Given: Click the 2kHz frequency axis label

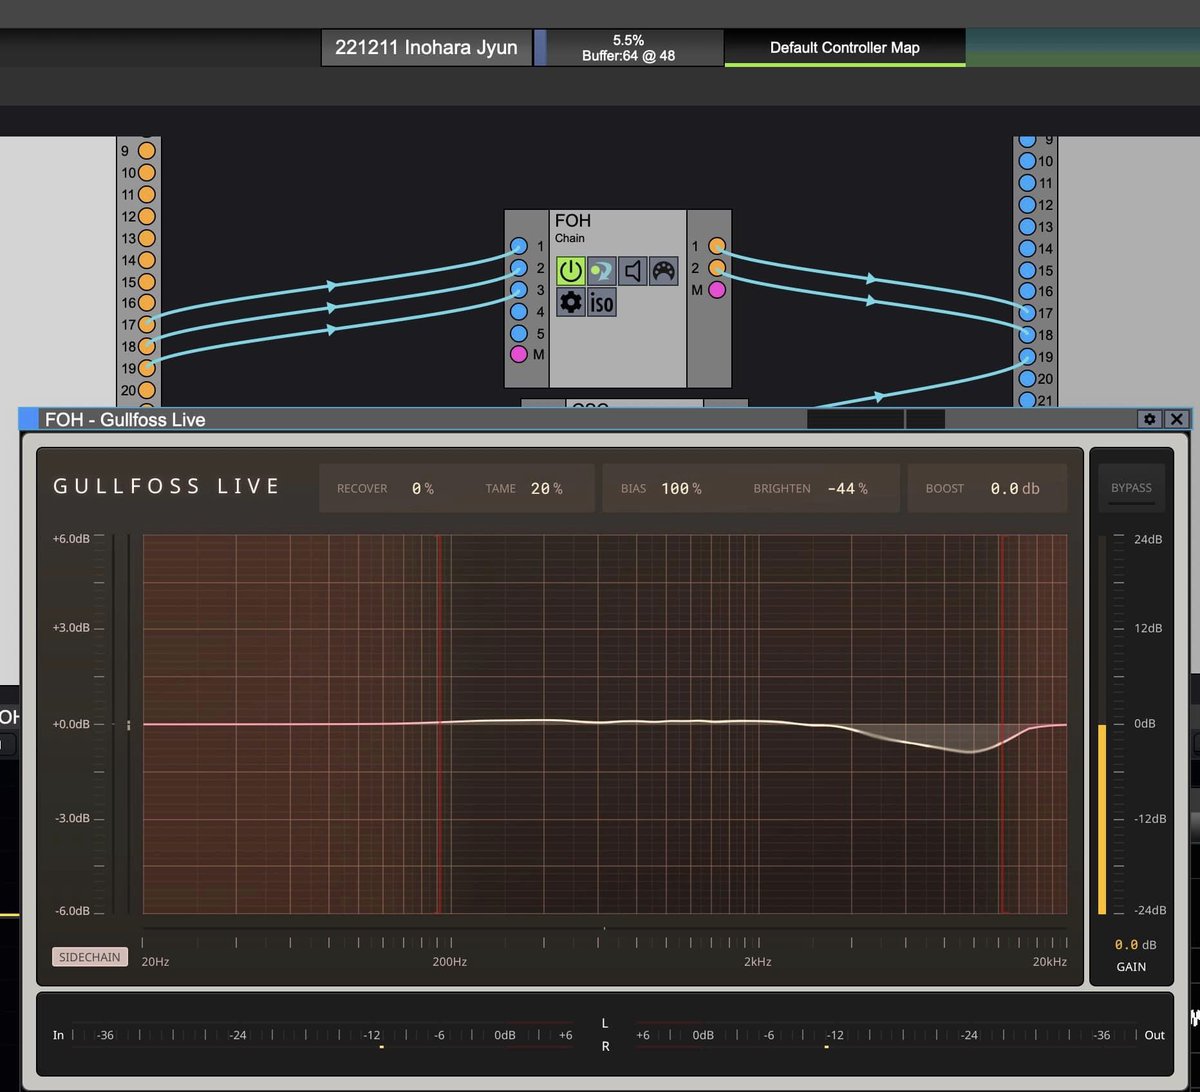Looking at the screenshot, I should tap(757, 962).
